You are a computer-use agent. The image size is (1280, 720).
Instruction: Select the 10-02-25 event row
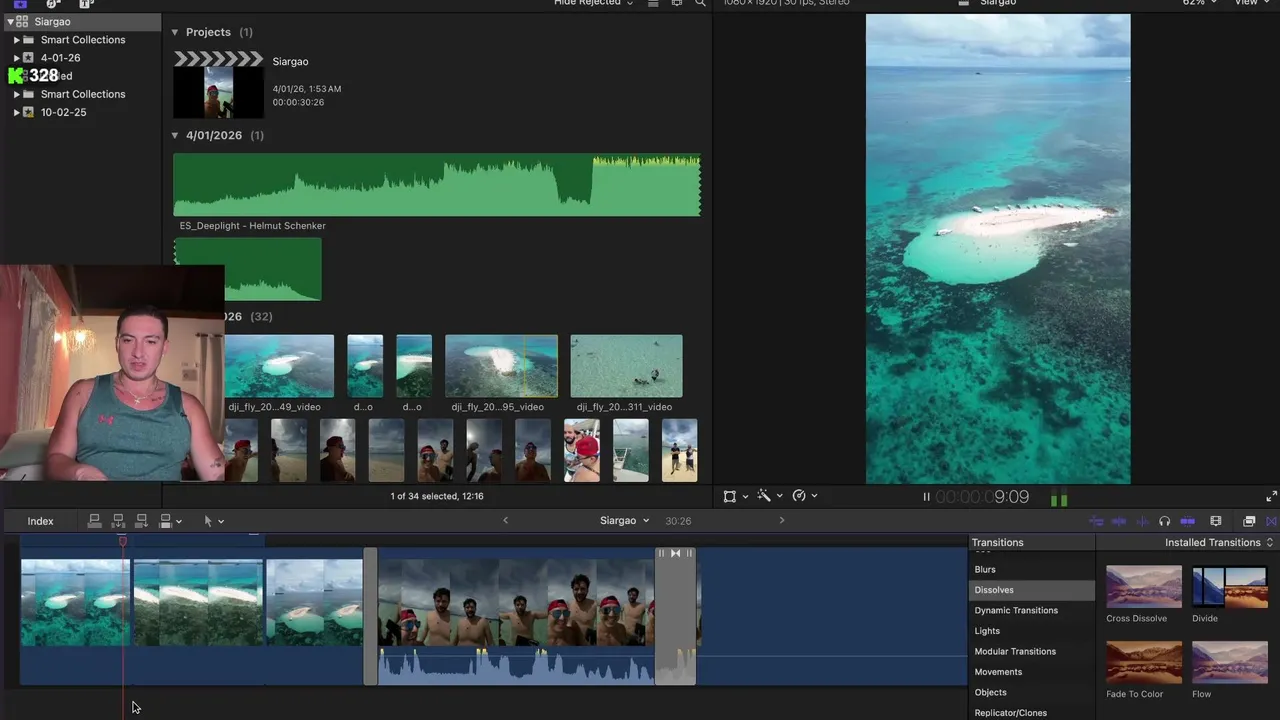(80, 112)
